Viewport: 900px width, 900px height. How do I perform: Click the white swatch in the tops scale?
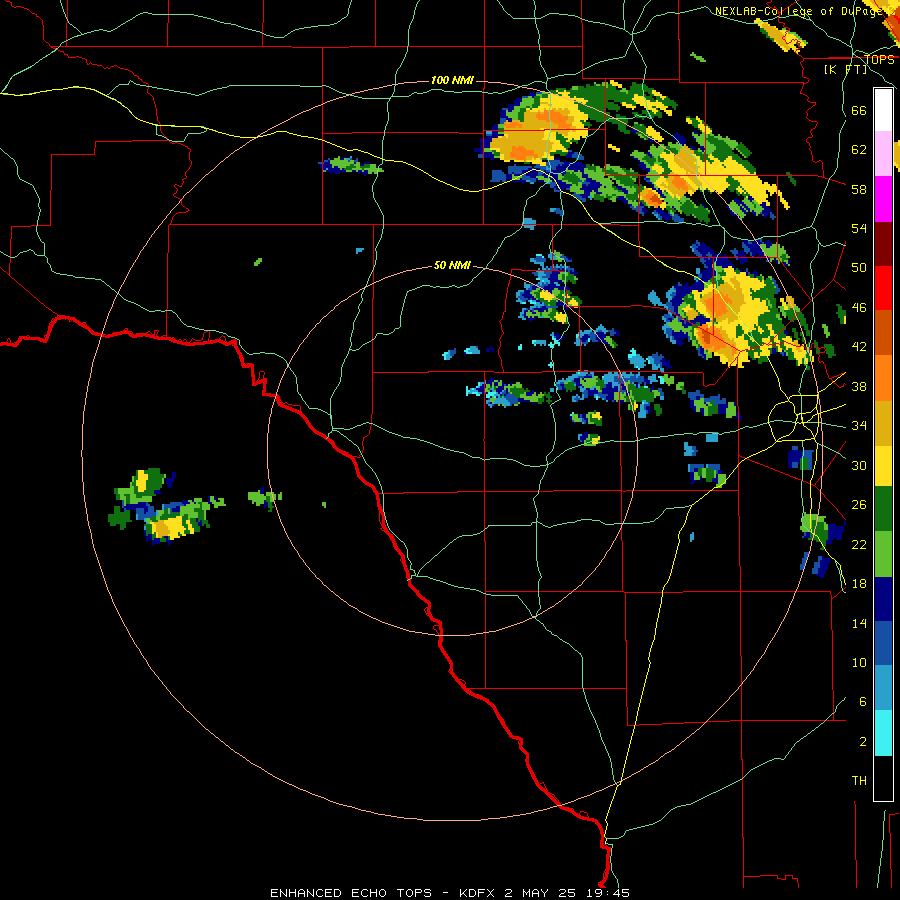pos(883,110)
